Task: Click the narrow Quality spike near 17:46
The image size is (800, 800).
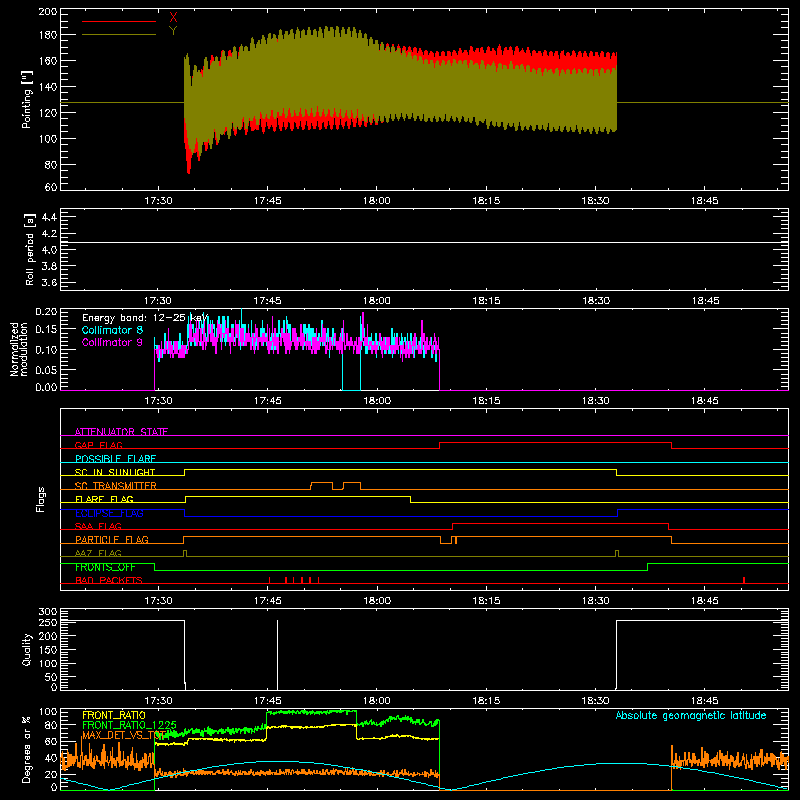Action: pyautogui.click(x=278, y=655)
